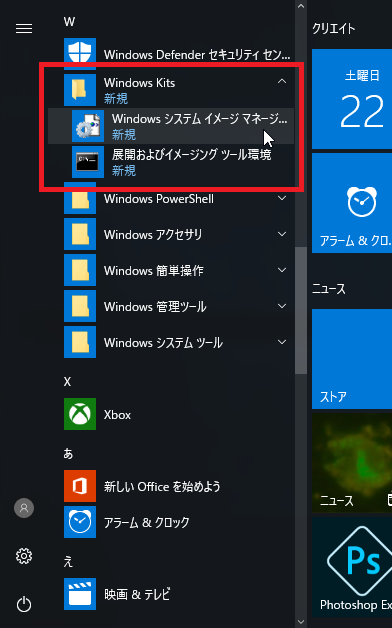This screenshot has height=628, width=392.
Task: Click the user account icon
Action: [x=24, y=508]
